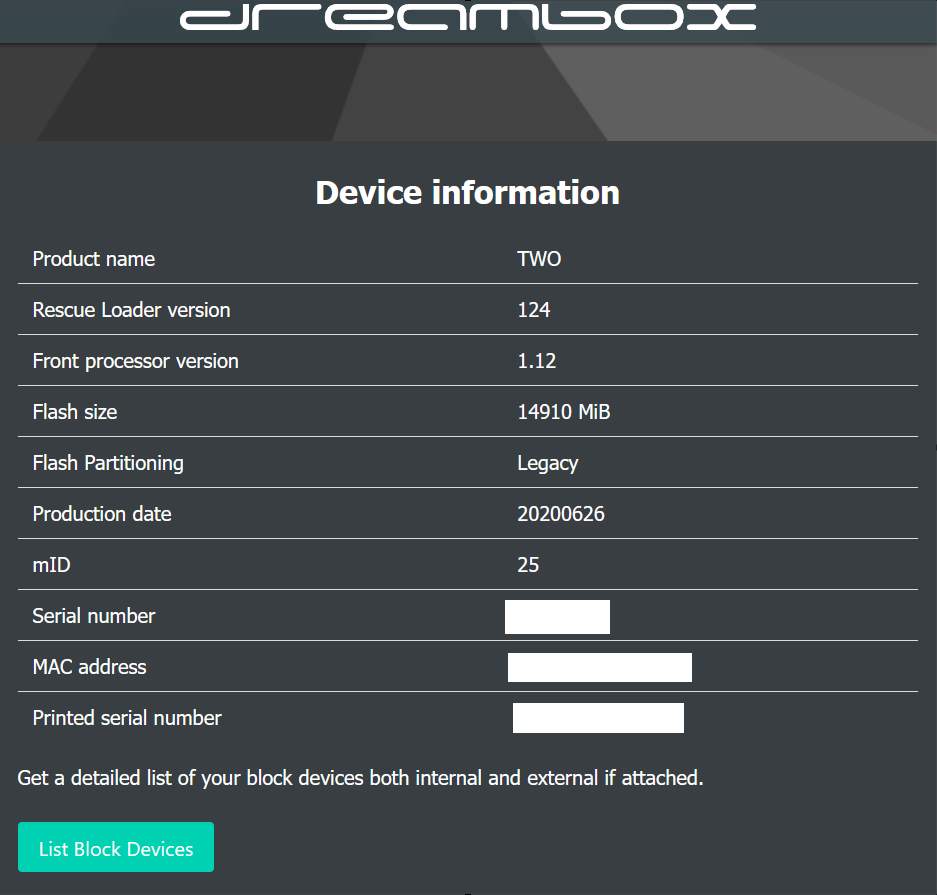
Task: Select the Production date label
Action: pyautogui.click(x=102, y=514)
